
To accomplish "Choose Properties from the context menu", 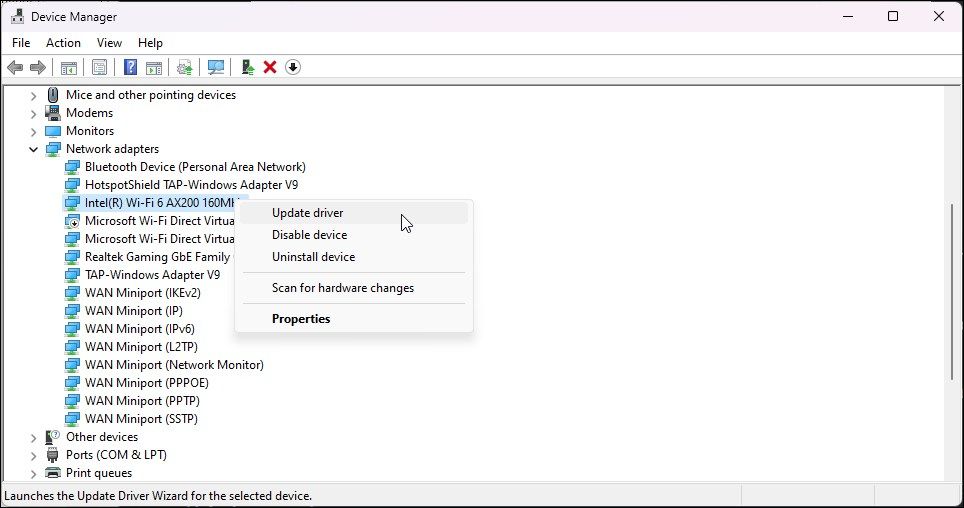I will 354,319.
